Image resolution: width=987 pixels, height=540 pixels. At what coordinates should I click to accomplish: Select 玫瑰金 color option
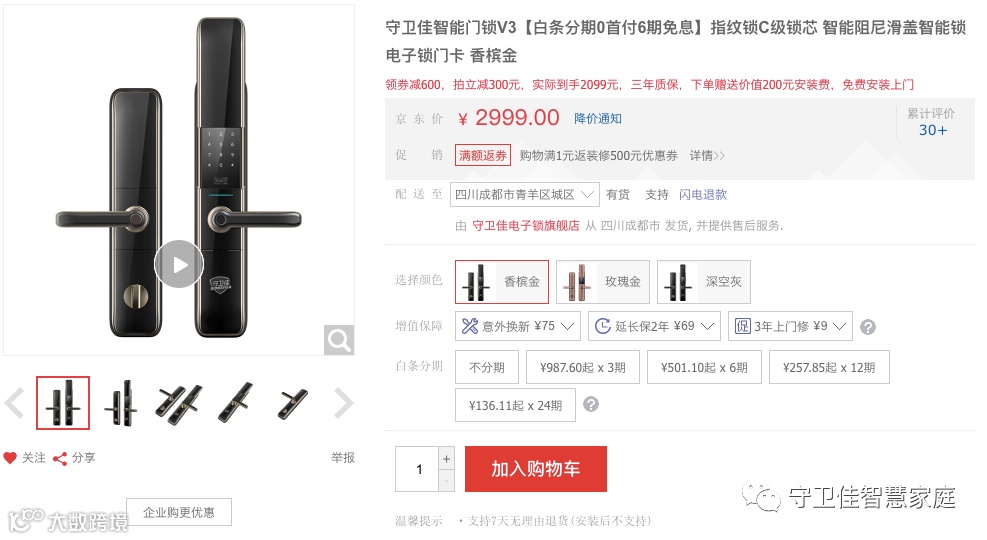click(603, 282)
